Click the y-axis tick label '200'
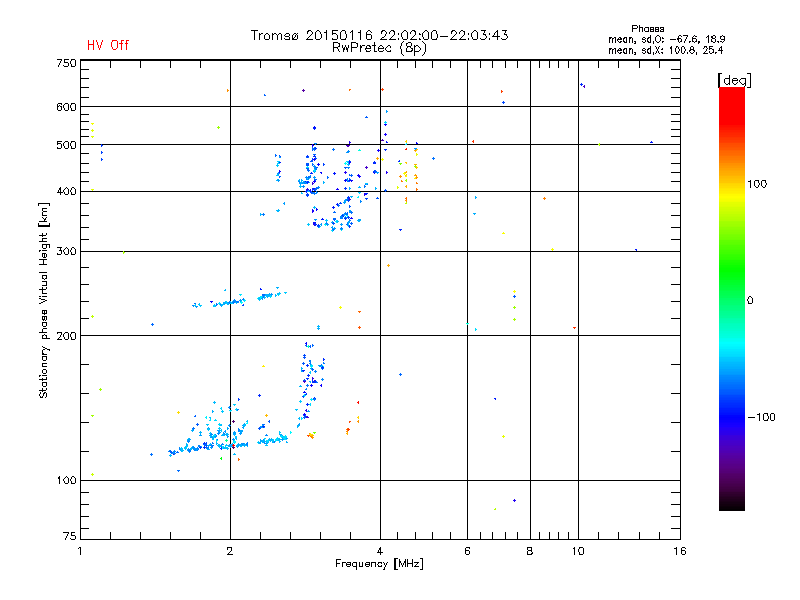This screenshot has width=800, height=600. click(66, 336)
